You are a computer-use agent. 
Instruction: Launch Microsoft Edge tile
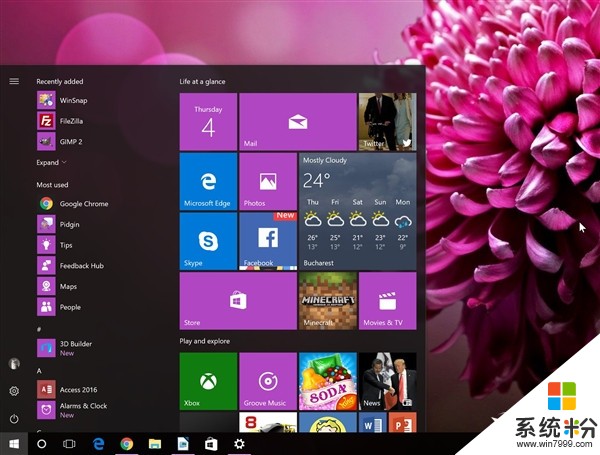click(208, 181)
